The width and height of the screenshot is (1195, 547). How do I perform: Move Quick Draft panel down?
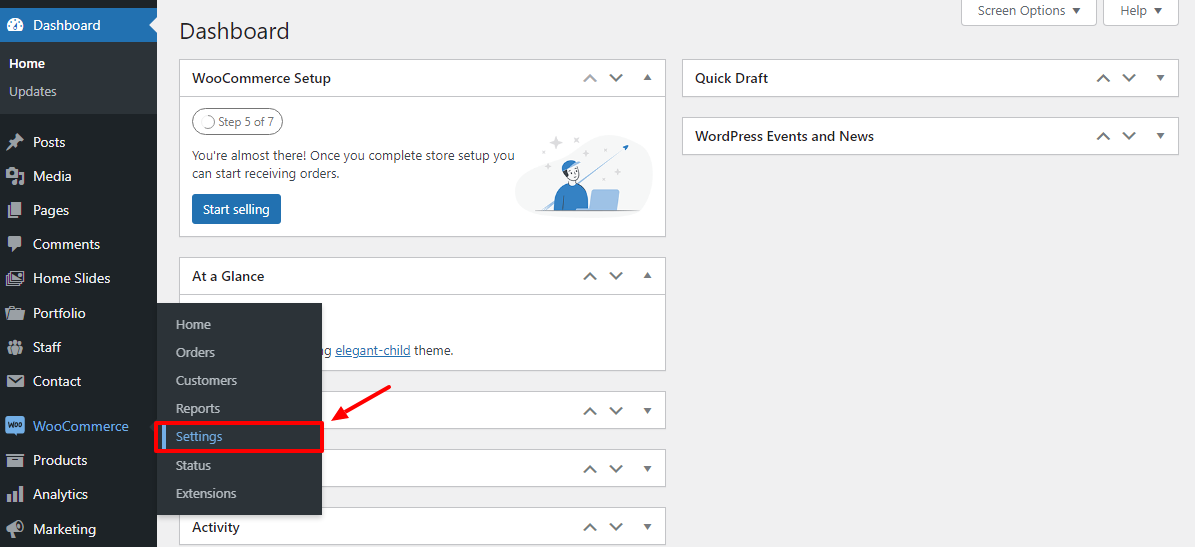pyautogui.click(x=1129, y=78)
